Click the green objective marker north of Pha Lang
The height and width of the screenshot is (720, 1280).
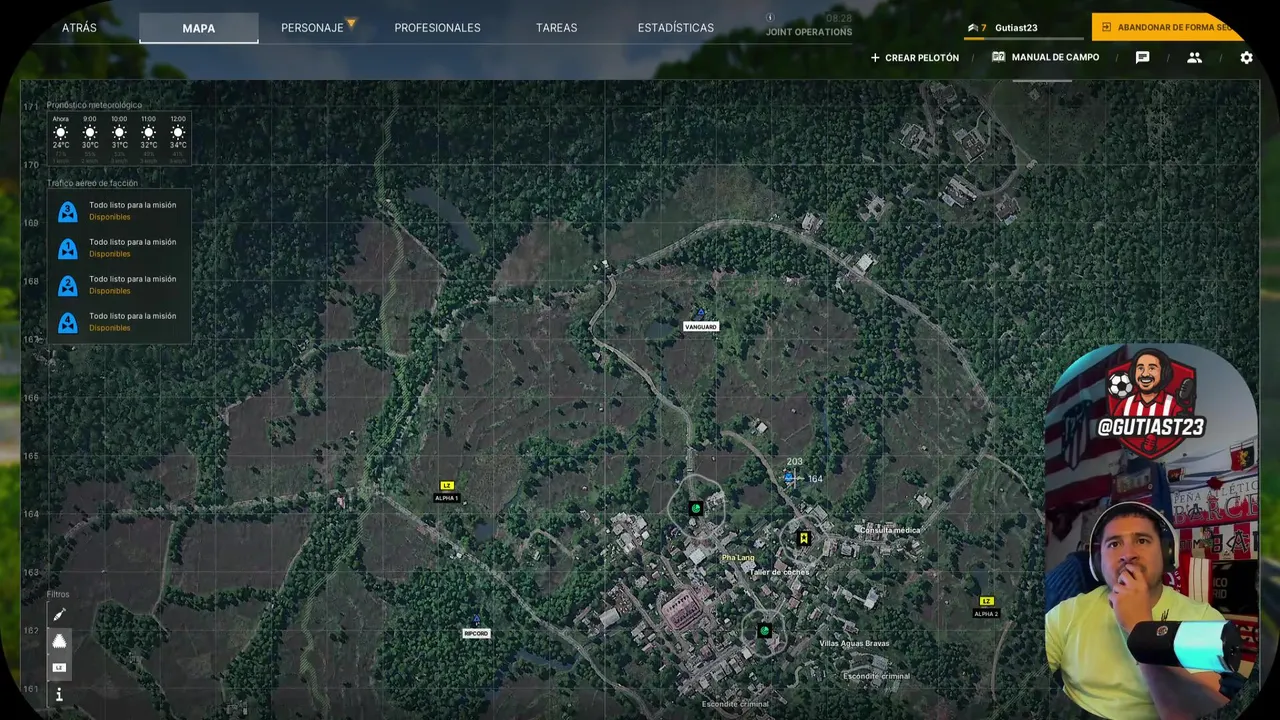(696, 508)
